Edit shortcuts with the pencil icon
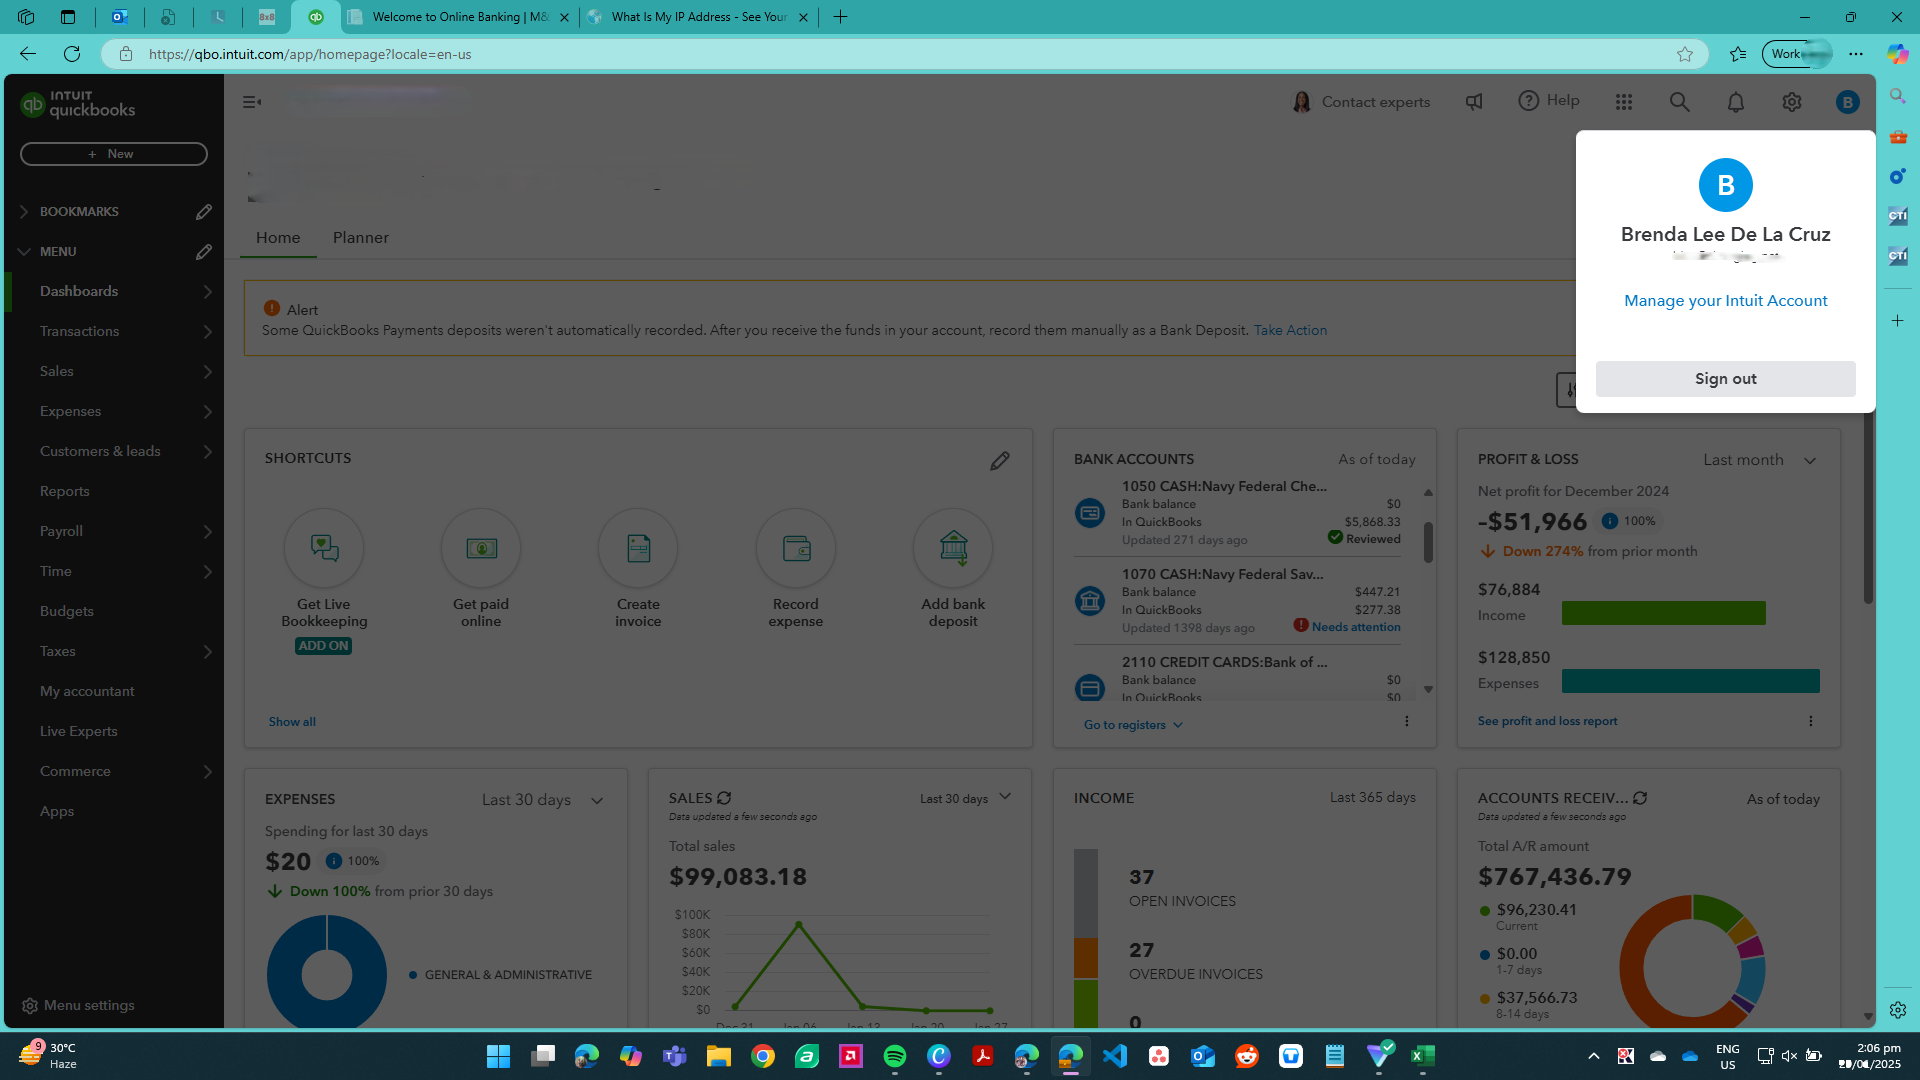 [1000, 460]
